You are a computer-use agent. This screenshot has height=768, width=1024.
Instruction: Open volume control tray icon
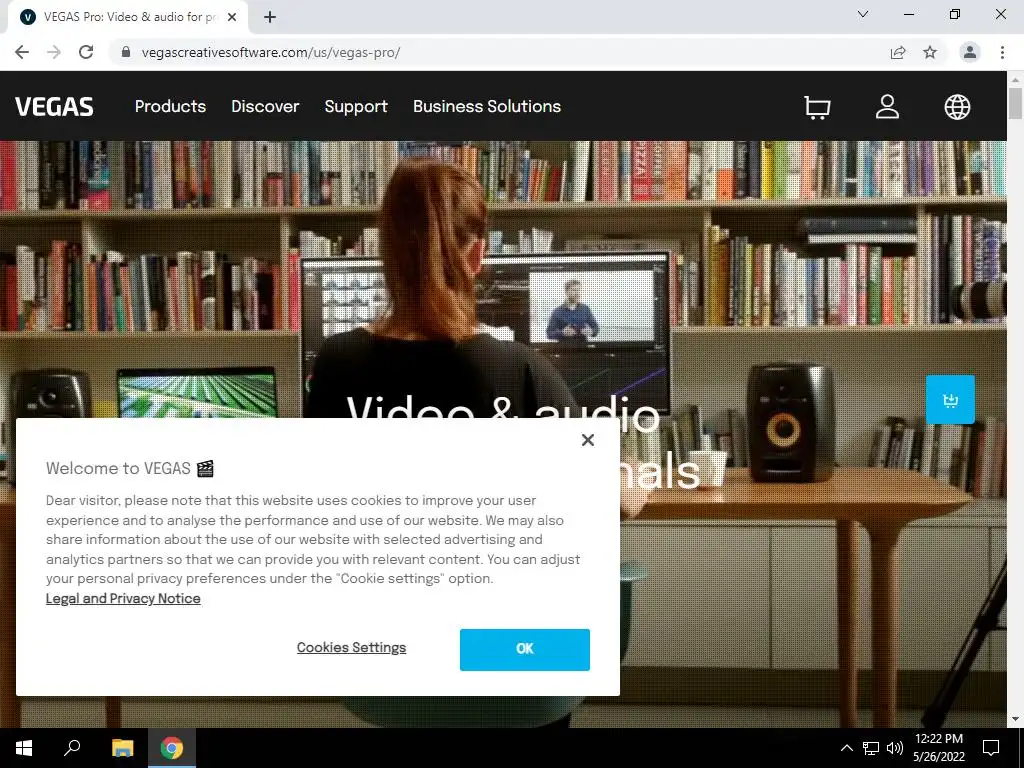pyautogui.click(x=895, y=748)
